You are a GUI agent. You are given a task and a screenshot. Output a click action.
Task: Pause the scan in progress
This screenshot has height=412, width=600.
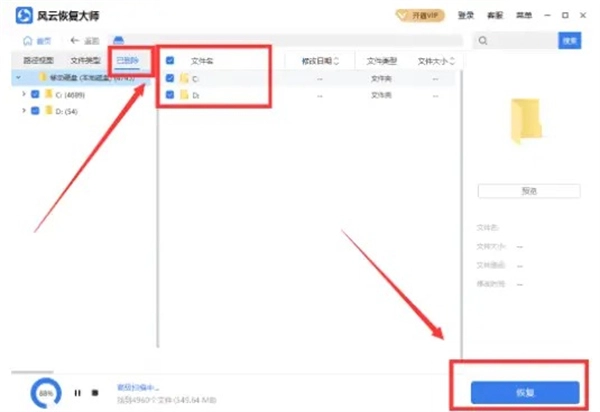77,392
